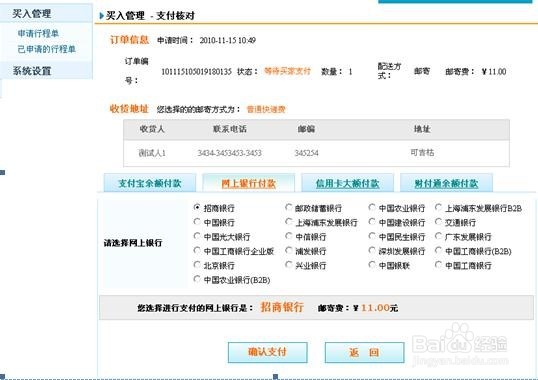Click the 返回 button
The width and height of the screenshot is (538, 380).
(364, 352)
